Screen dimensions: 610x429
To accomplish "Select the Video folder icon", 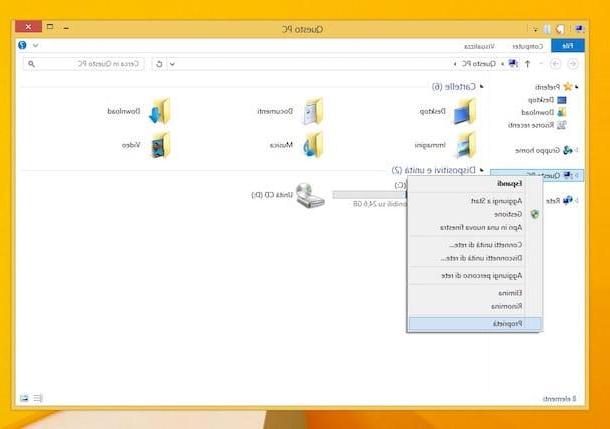I will (x=160, y=145).
